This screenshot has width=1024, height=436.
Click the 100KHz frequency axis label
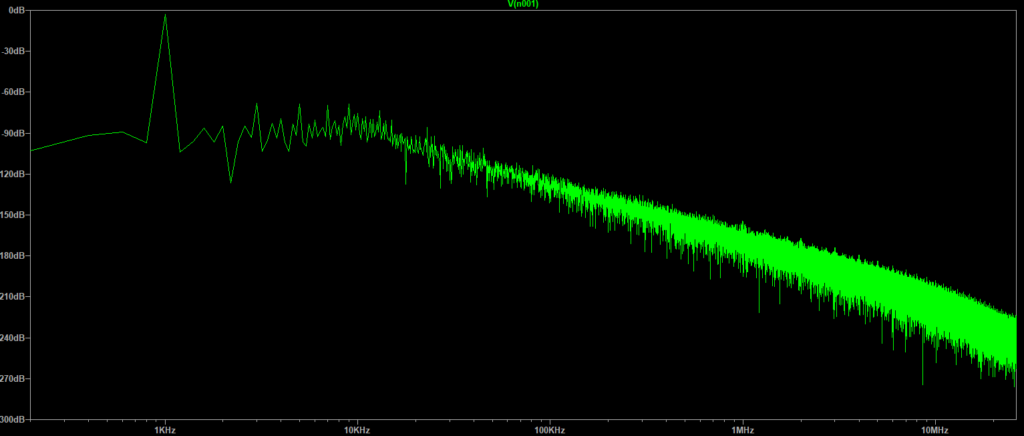pyautogui.click(x=549, y=429)
